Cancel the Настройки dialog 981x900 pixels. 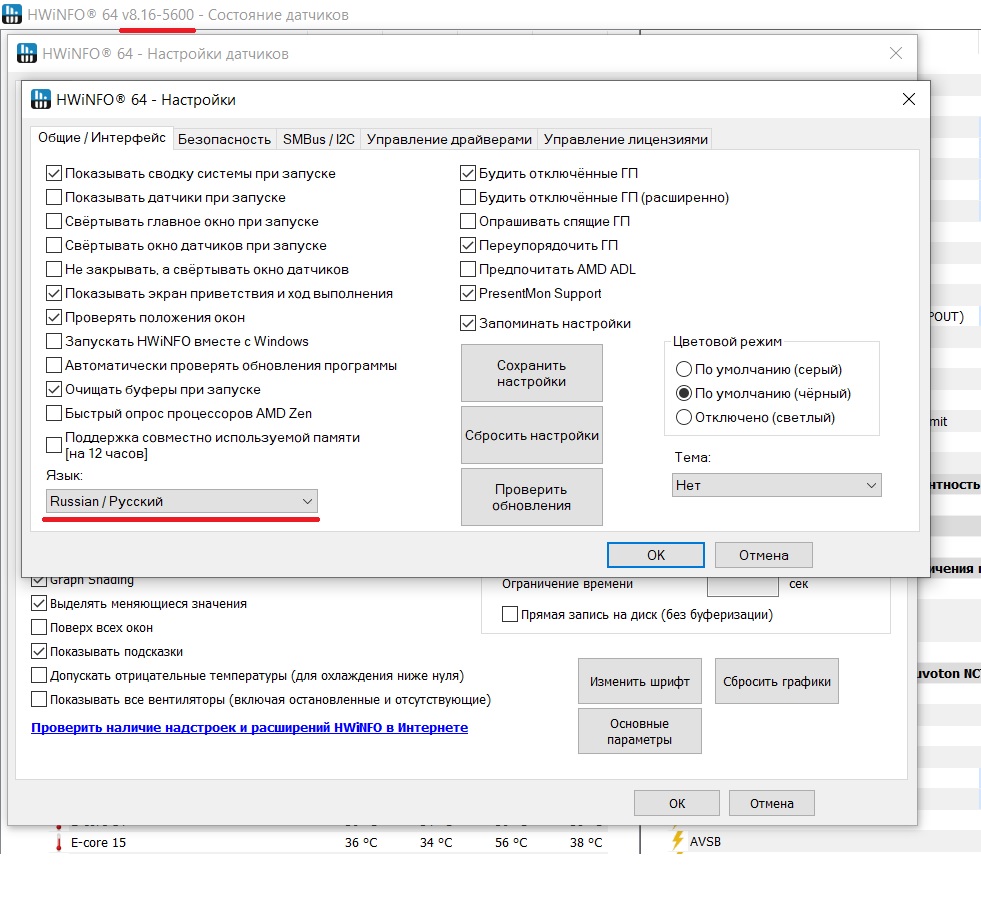tap(763, 555)
